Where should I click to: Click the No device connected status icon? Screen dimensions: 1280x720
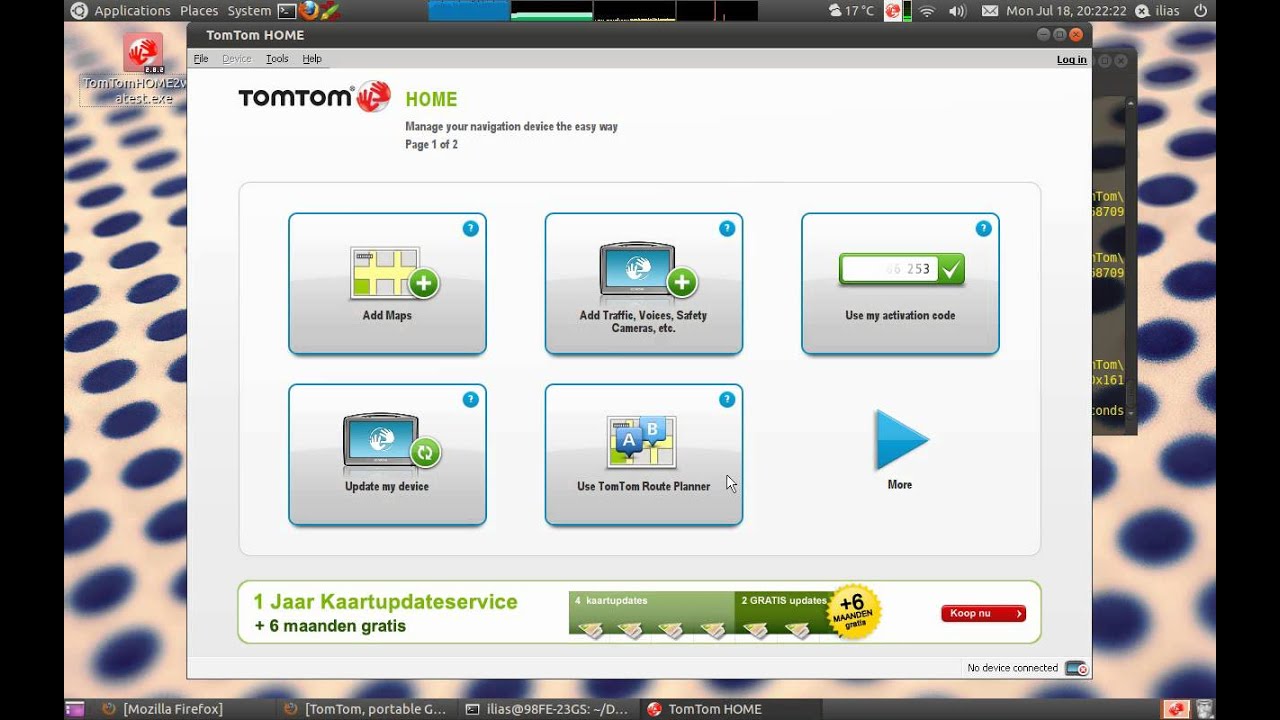tap(1076, 668)
